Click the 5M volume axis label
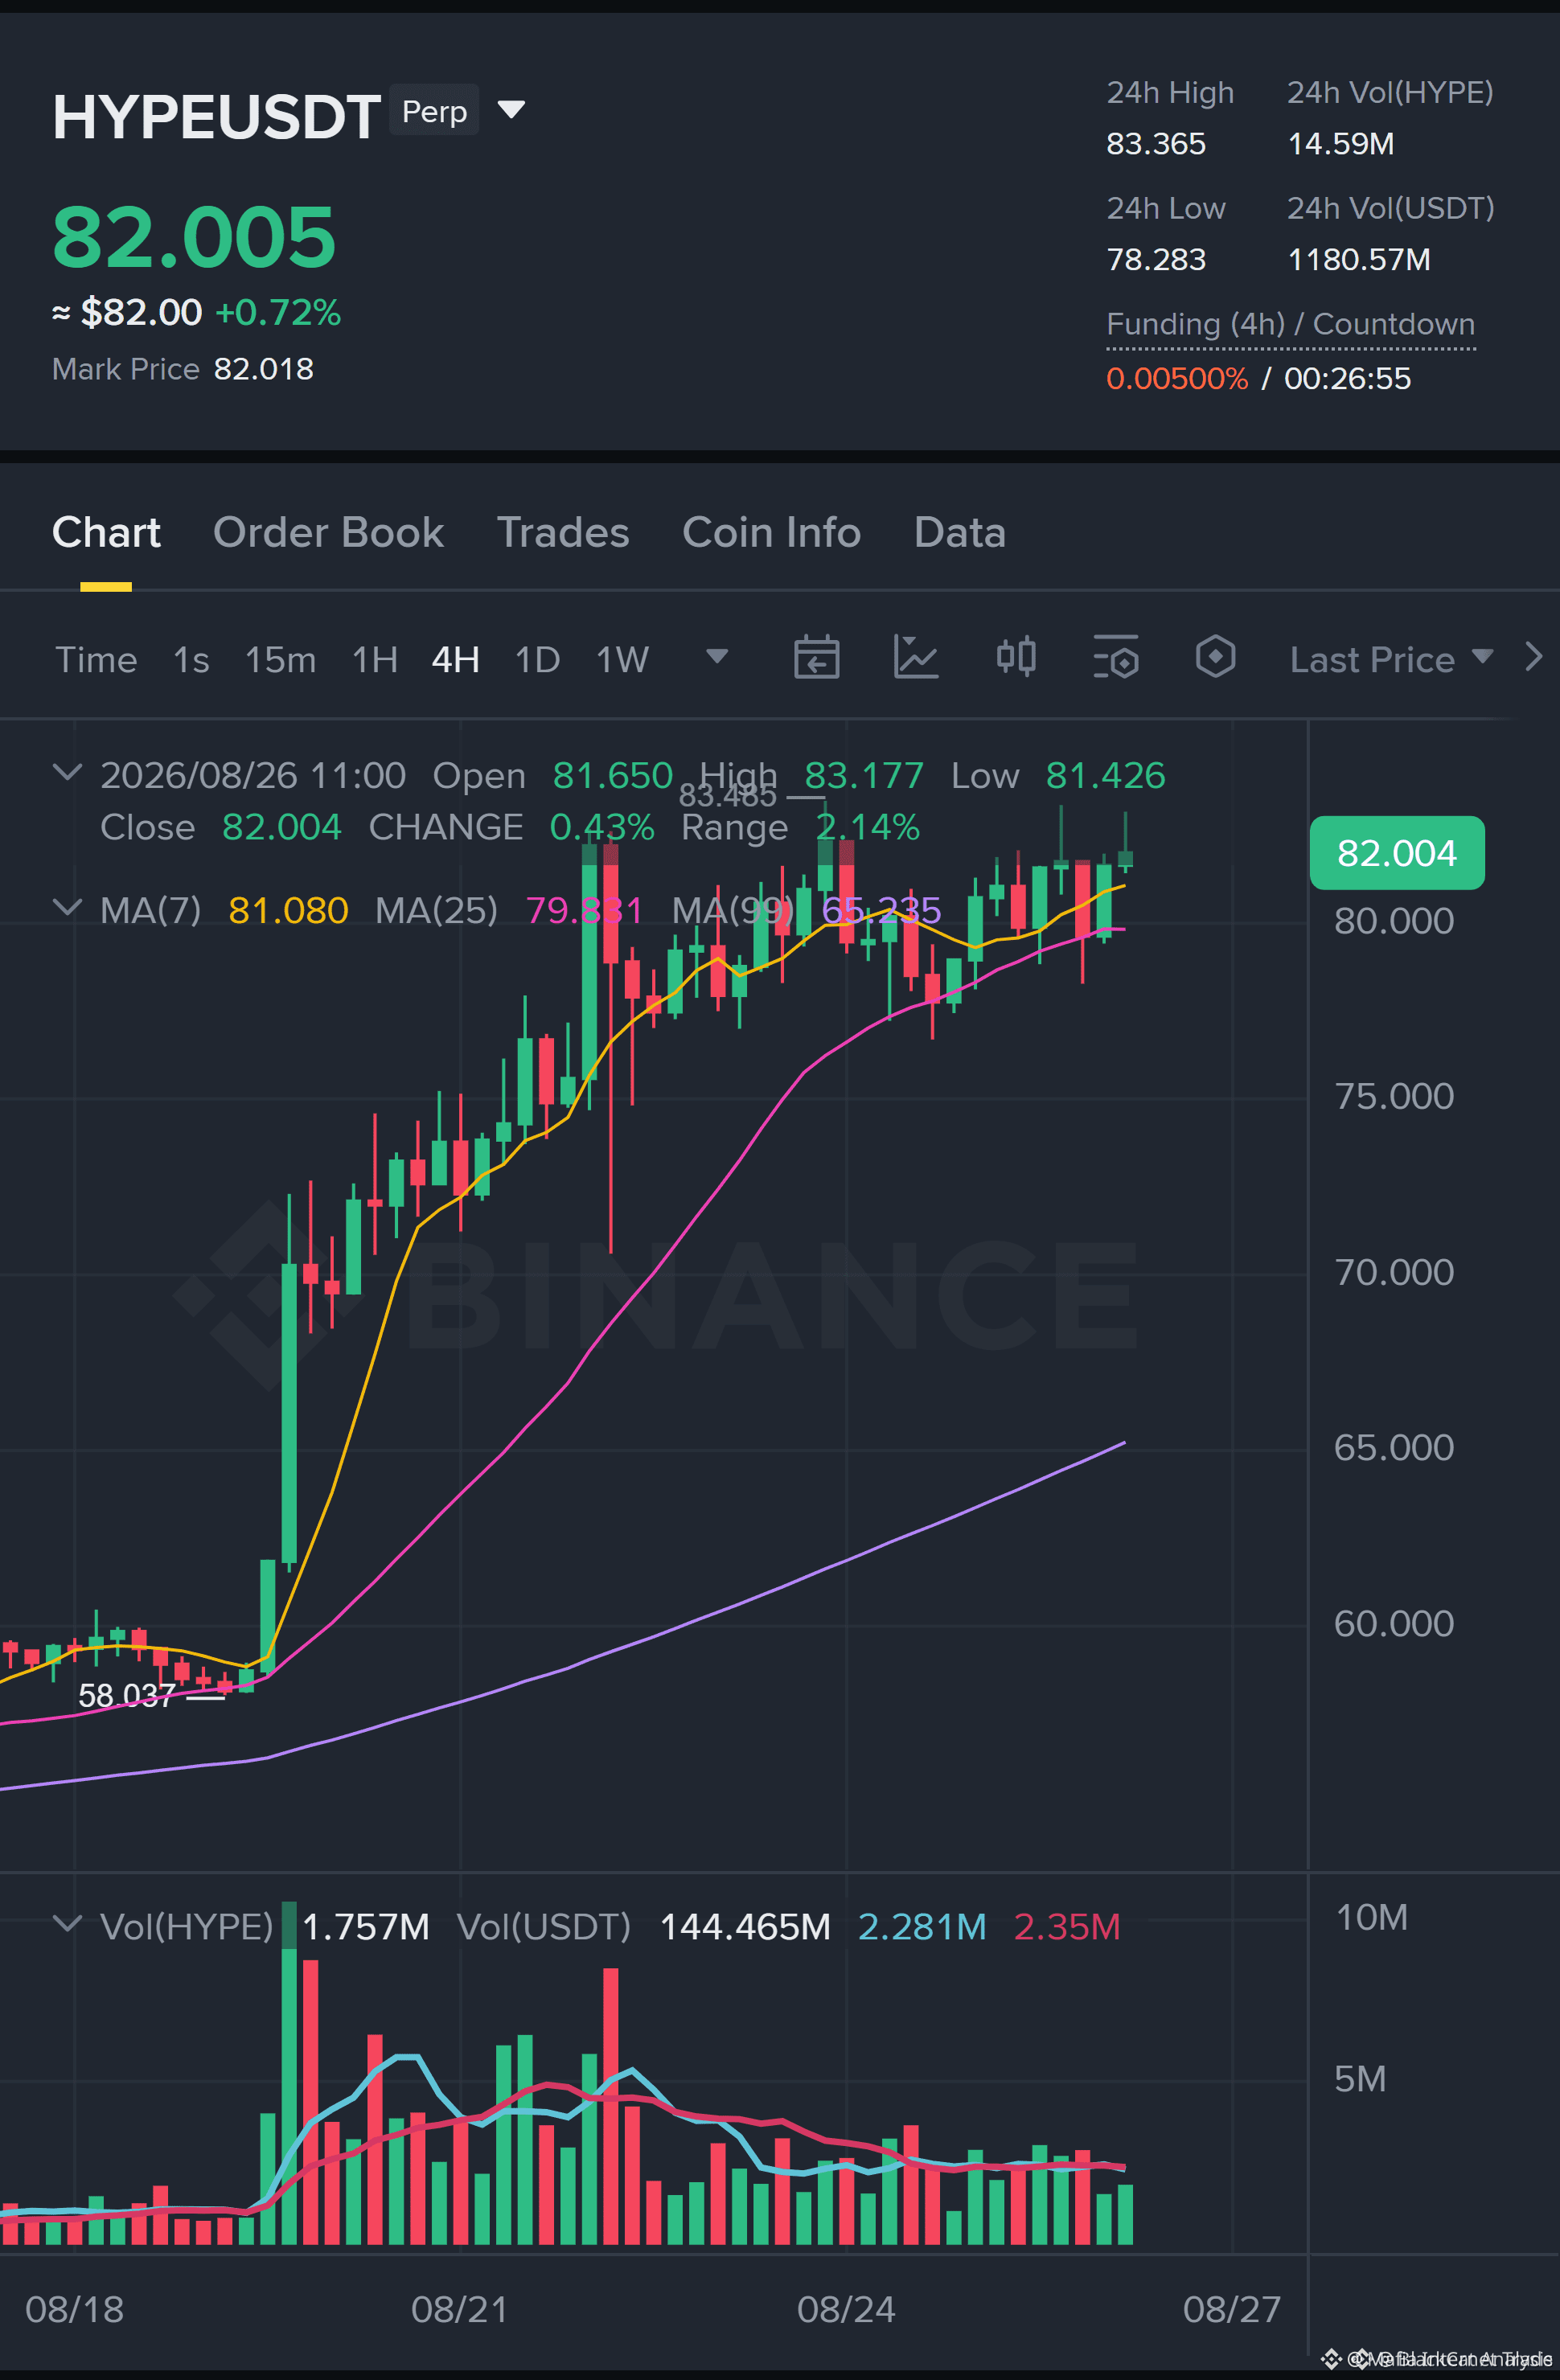The width and height of the screenshot is (1560, 2380). pyautogui.click(x=1360, y=2079)
